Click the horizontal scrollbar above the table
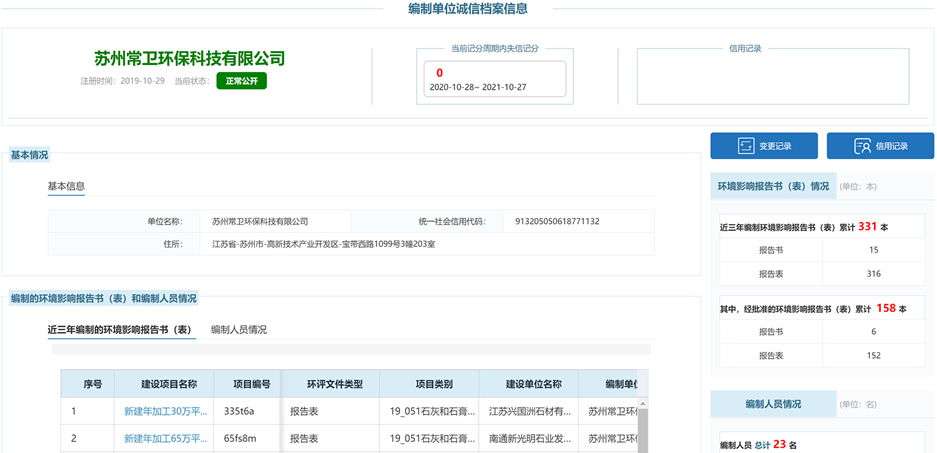The image size is (937, 453). [351, 349]
